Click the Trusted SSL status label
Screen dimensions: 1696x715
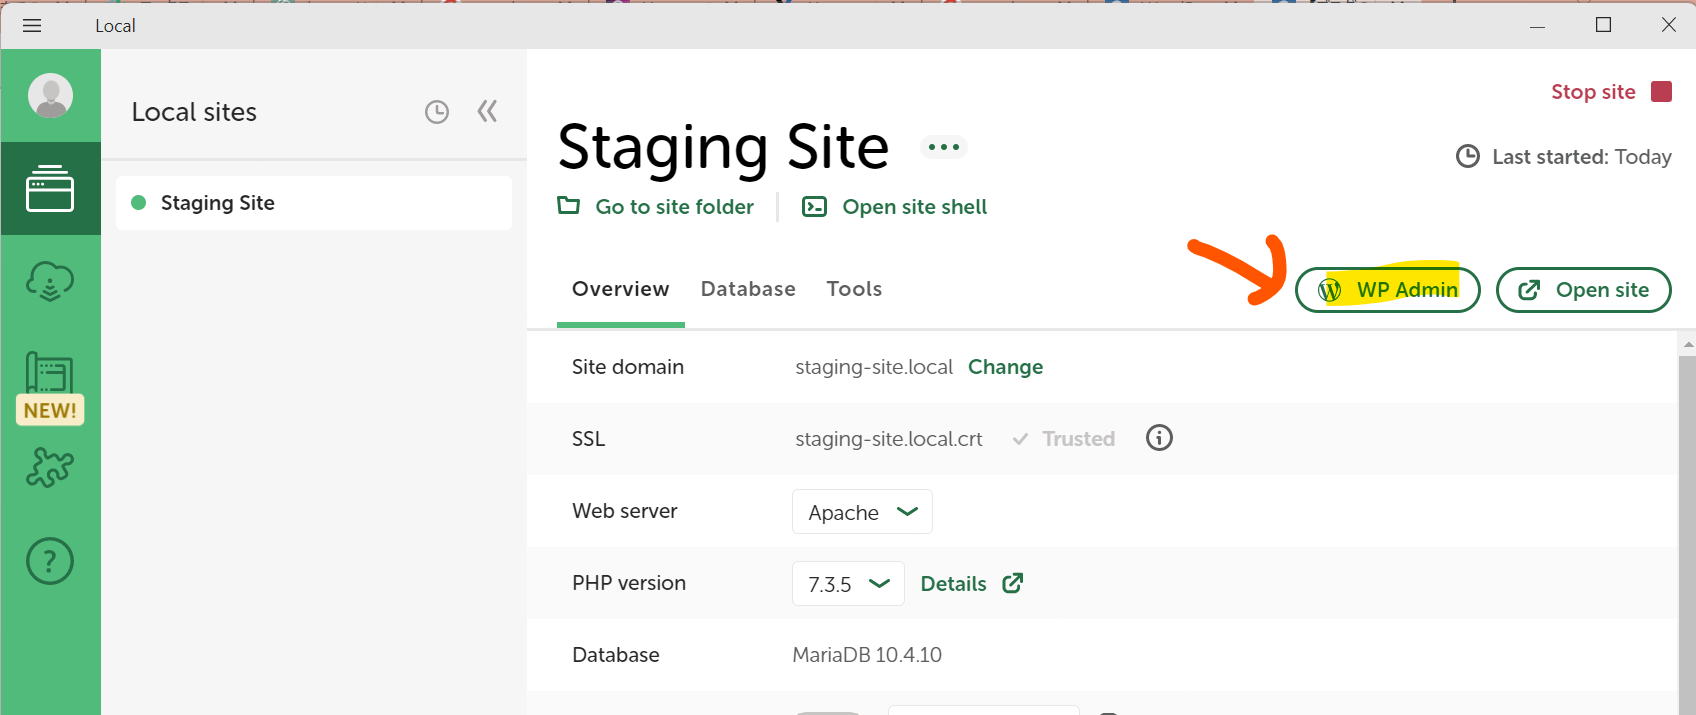pyautogui.click(x=1063, y=439)
